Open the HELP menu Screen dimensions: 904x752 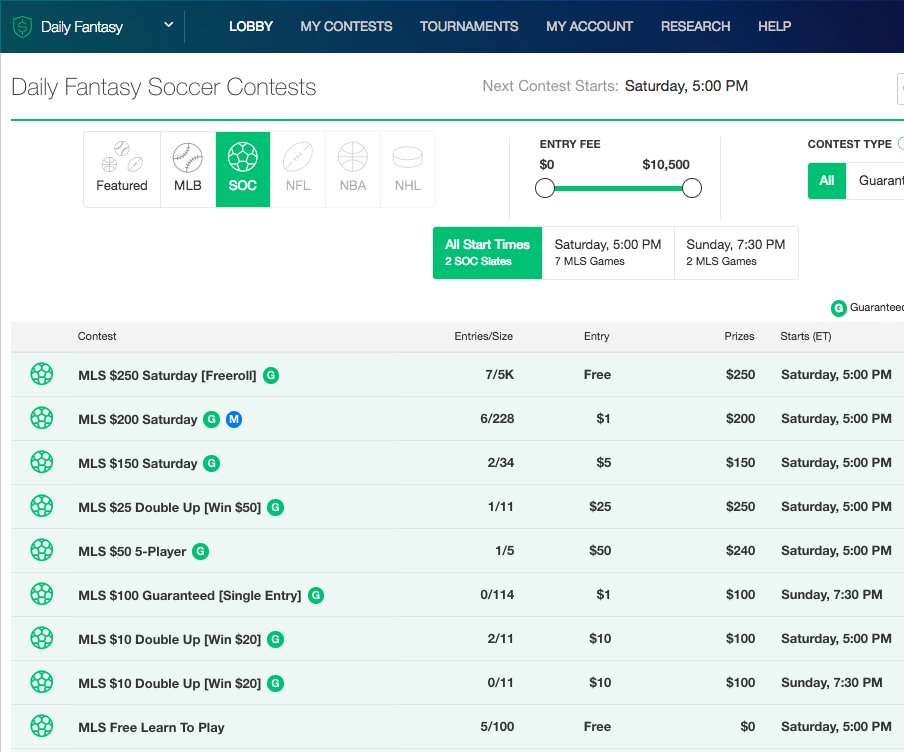click(774, 27)
